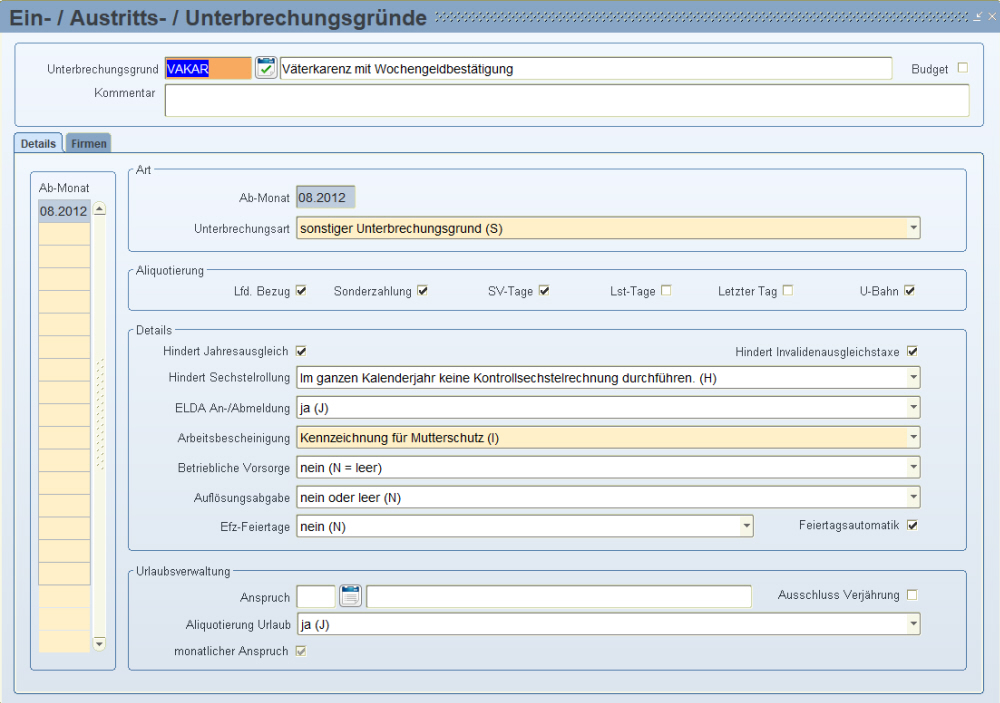Open the Unterbrechungsart dropdown
Image resolution: width=1000 pixels, height=703 pixels.
[x=913, y=228]
